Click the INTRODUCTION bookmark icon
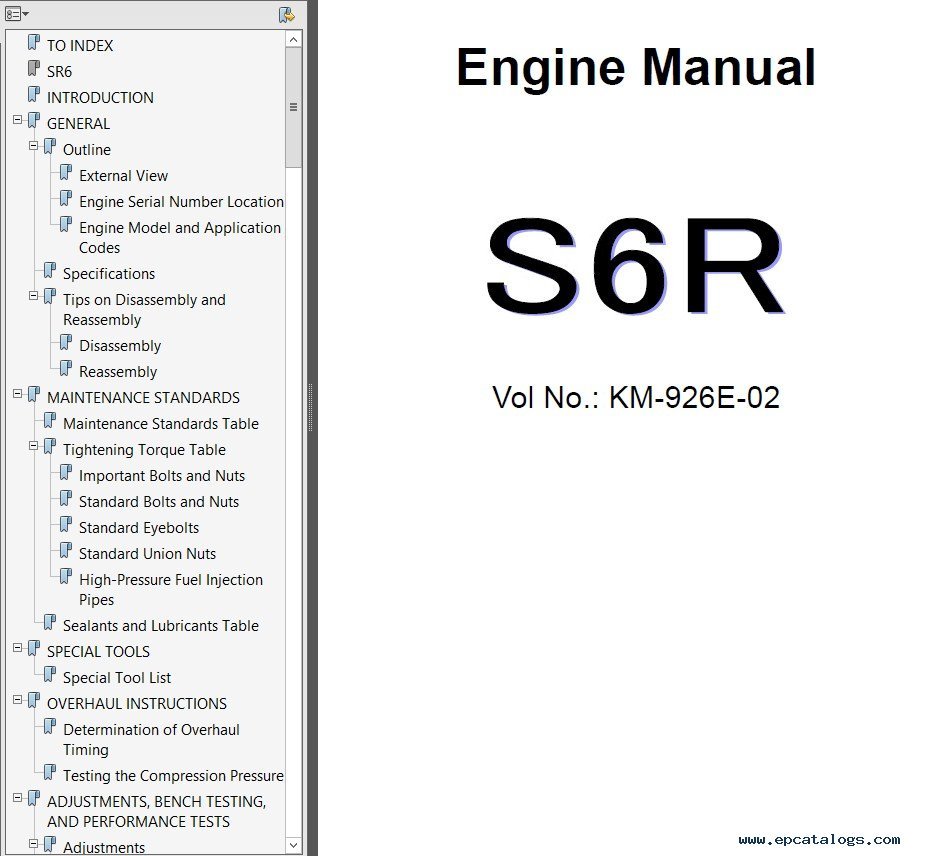951x856 pixels. coord(34,95)
